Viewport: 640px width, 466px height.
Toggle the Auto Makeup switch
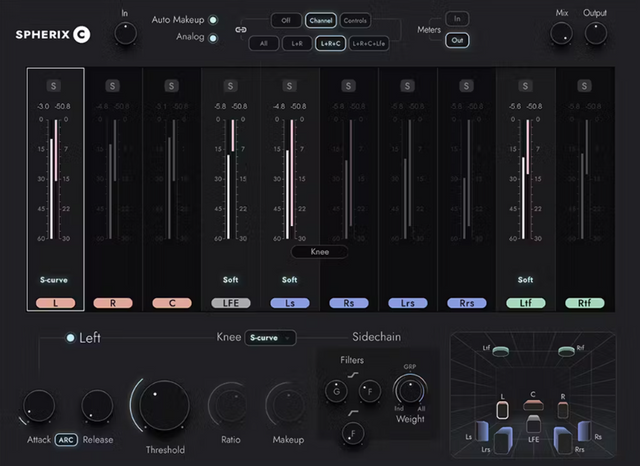pyautogui.click(x=213, y=20)
